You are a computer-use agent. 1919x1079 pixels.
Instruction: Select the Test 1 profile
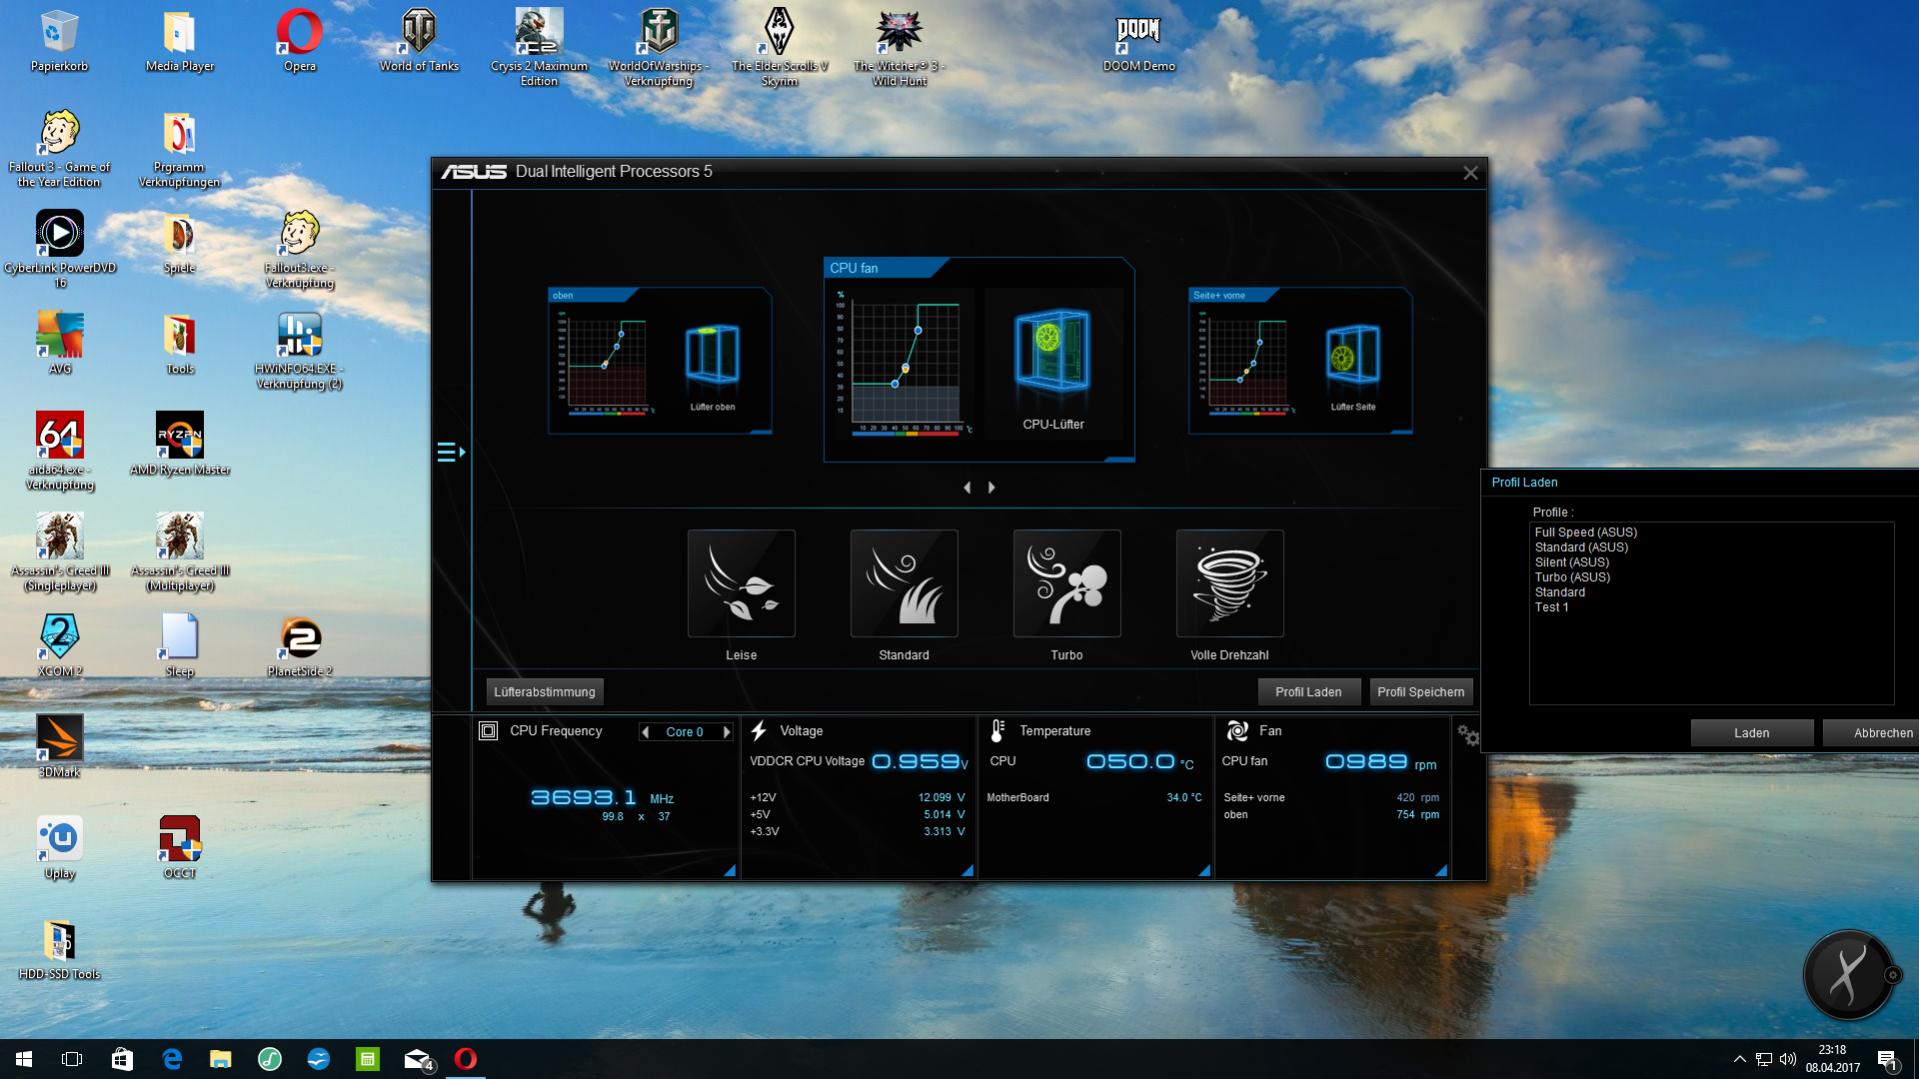[1551, 608]
